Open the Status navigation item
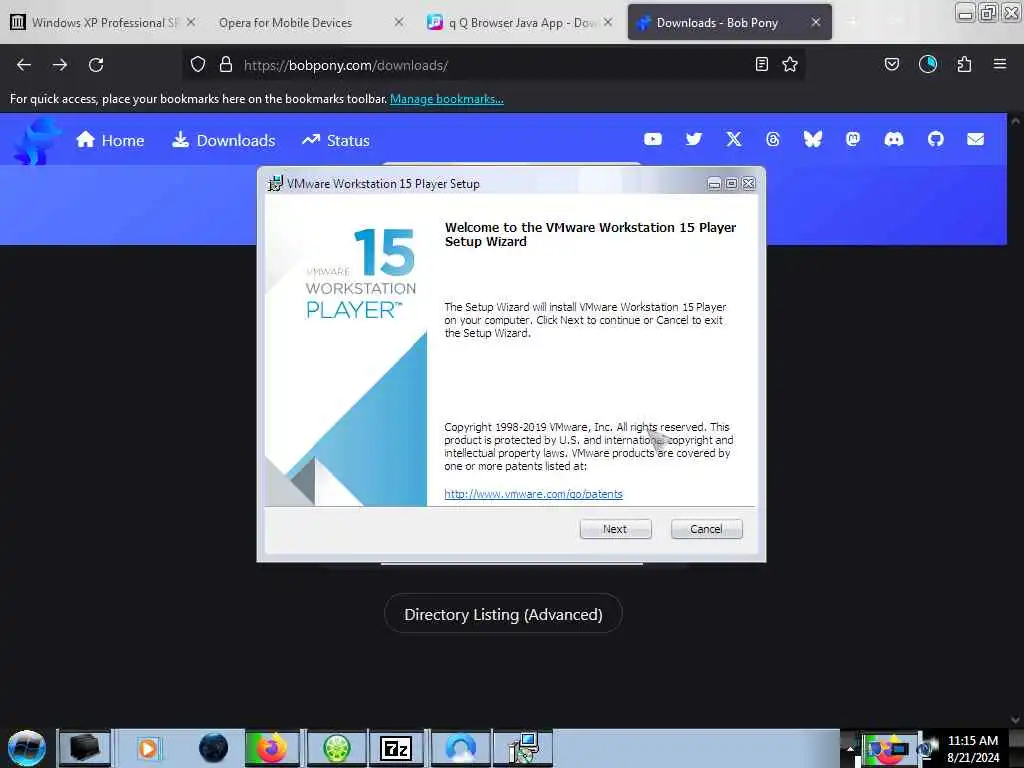Viewport: 1024px width, 768px height. pos(336,140)
